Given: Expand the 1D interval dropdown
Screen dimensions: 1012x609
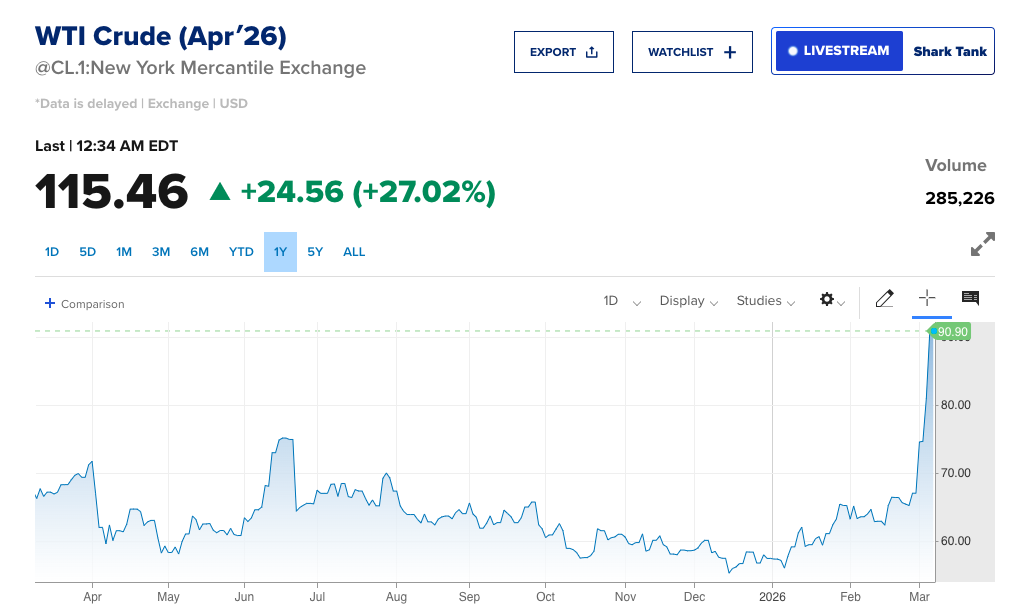Looking at the screenshot, I should (x=621, y=301).
